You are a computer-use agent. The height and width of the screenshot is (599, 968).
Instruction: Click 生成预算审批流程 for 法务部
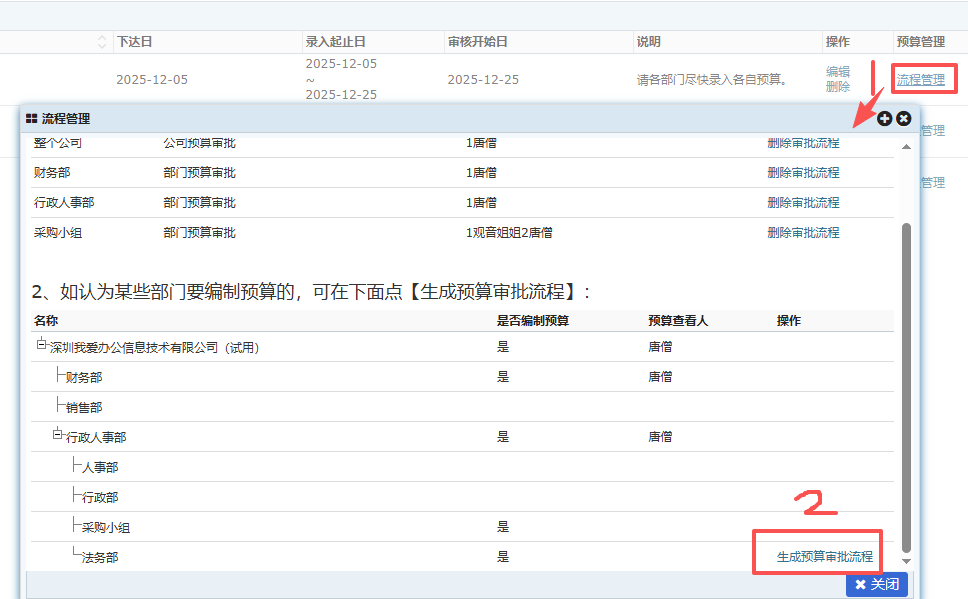click(825, 557)
